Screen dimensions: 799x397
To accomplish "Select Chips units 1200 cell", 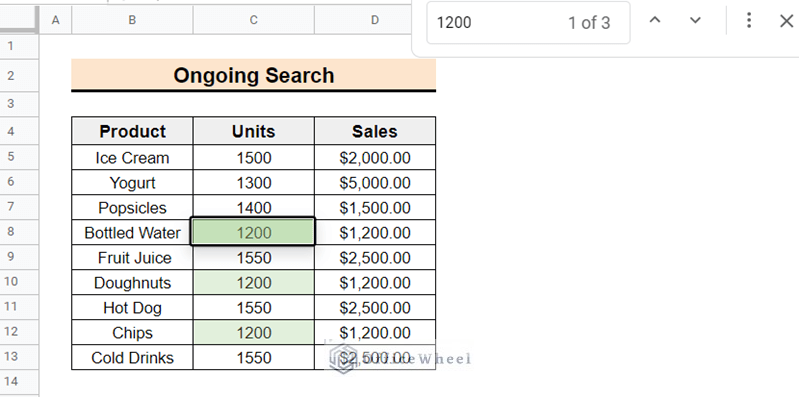I will tap(253, 332).
